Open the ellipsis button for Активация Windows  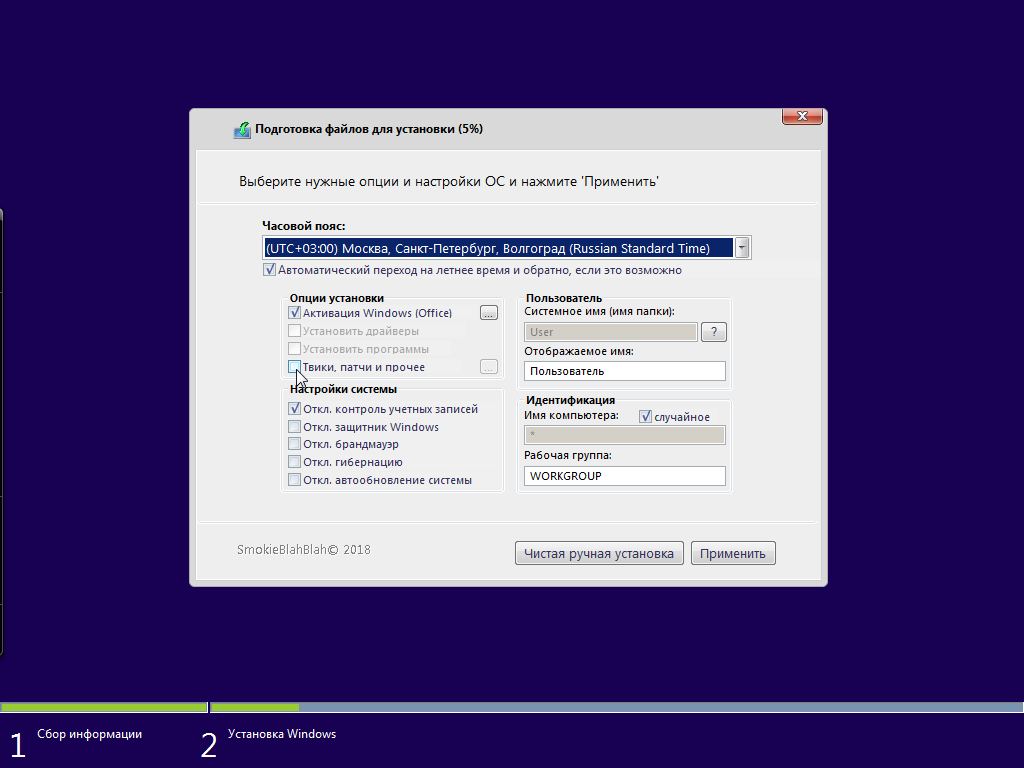point(488,313)
